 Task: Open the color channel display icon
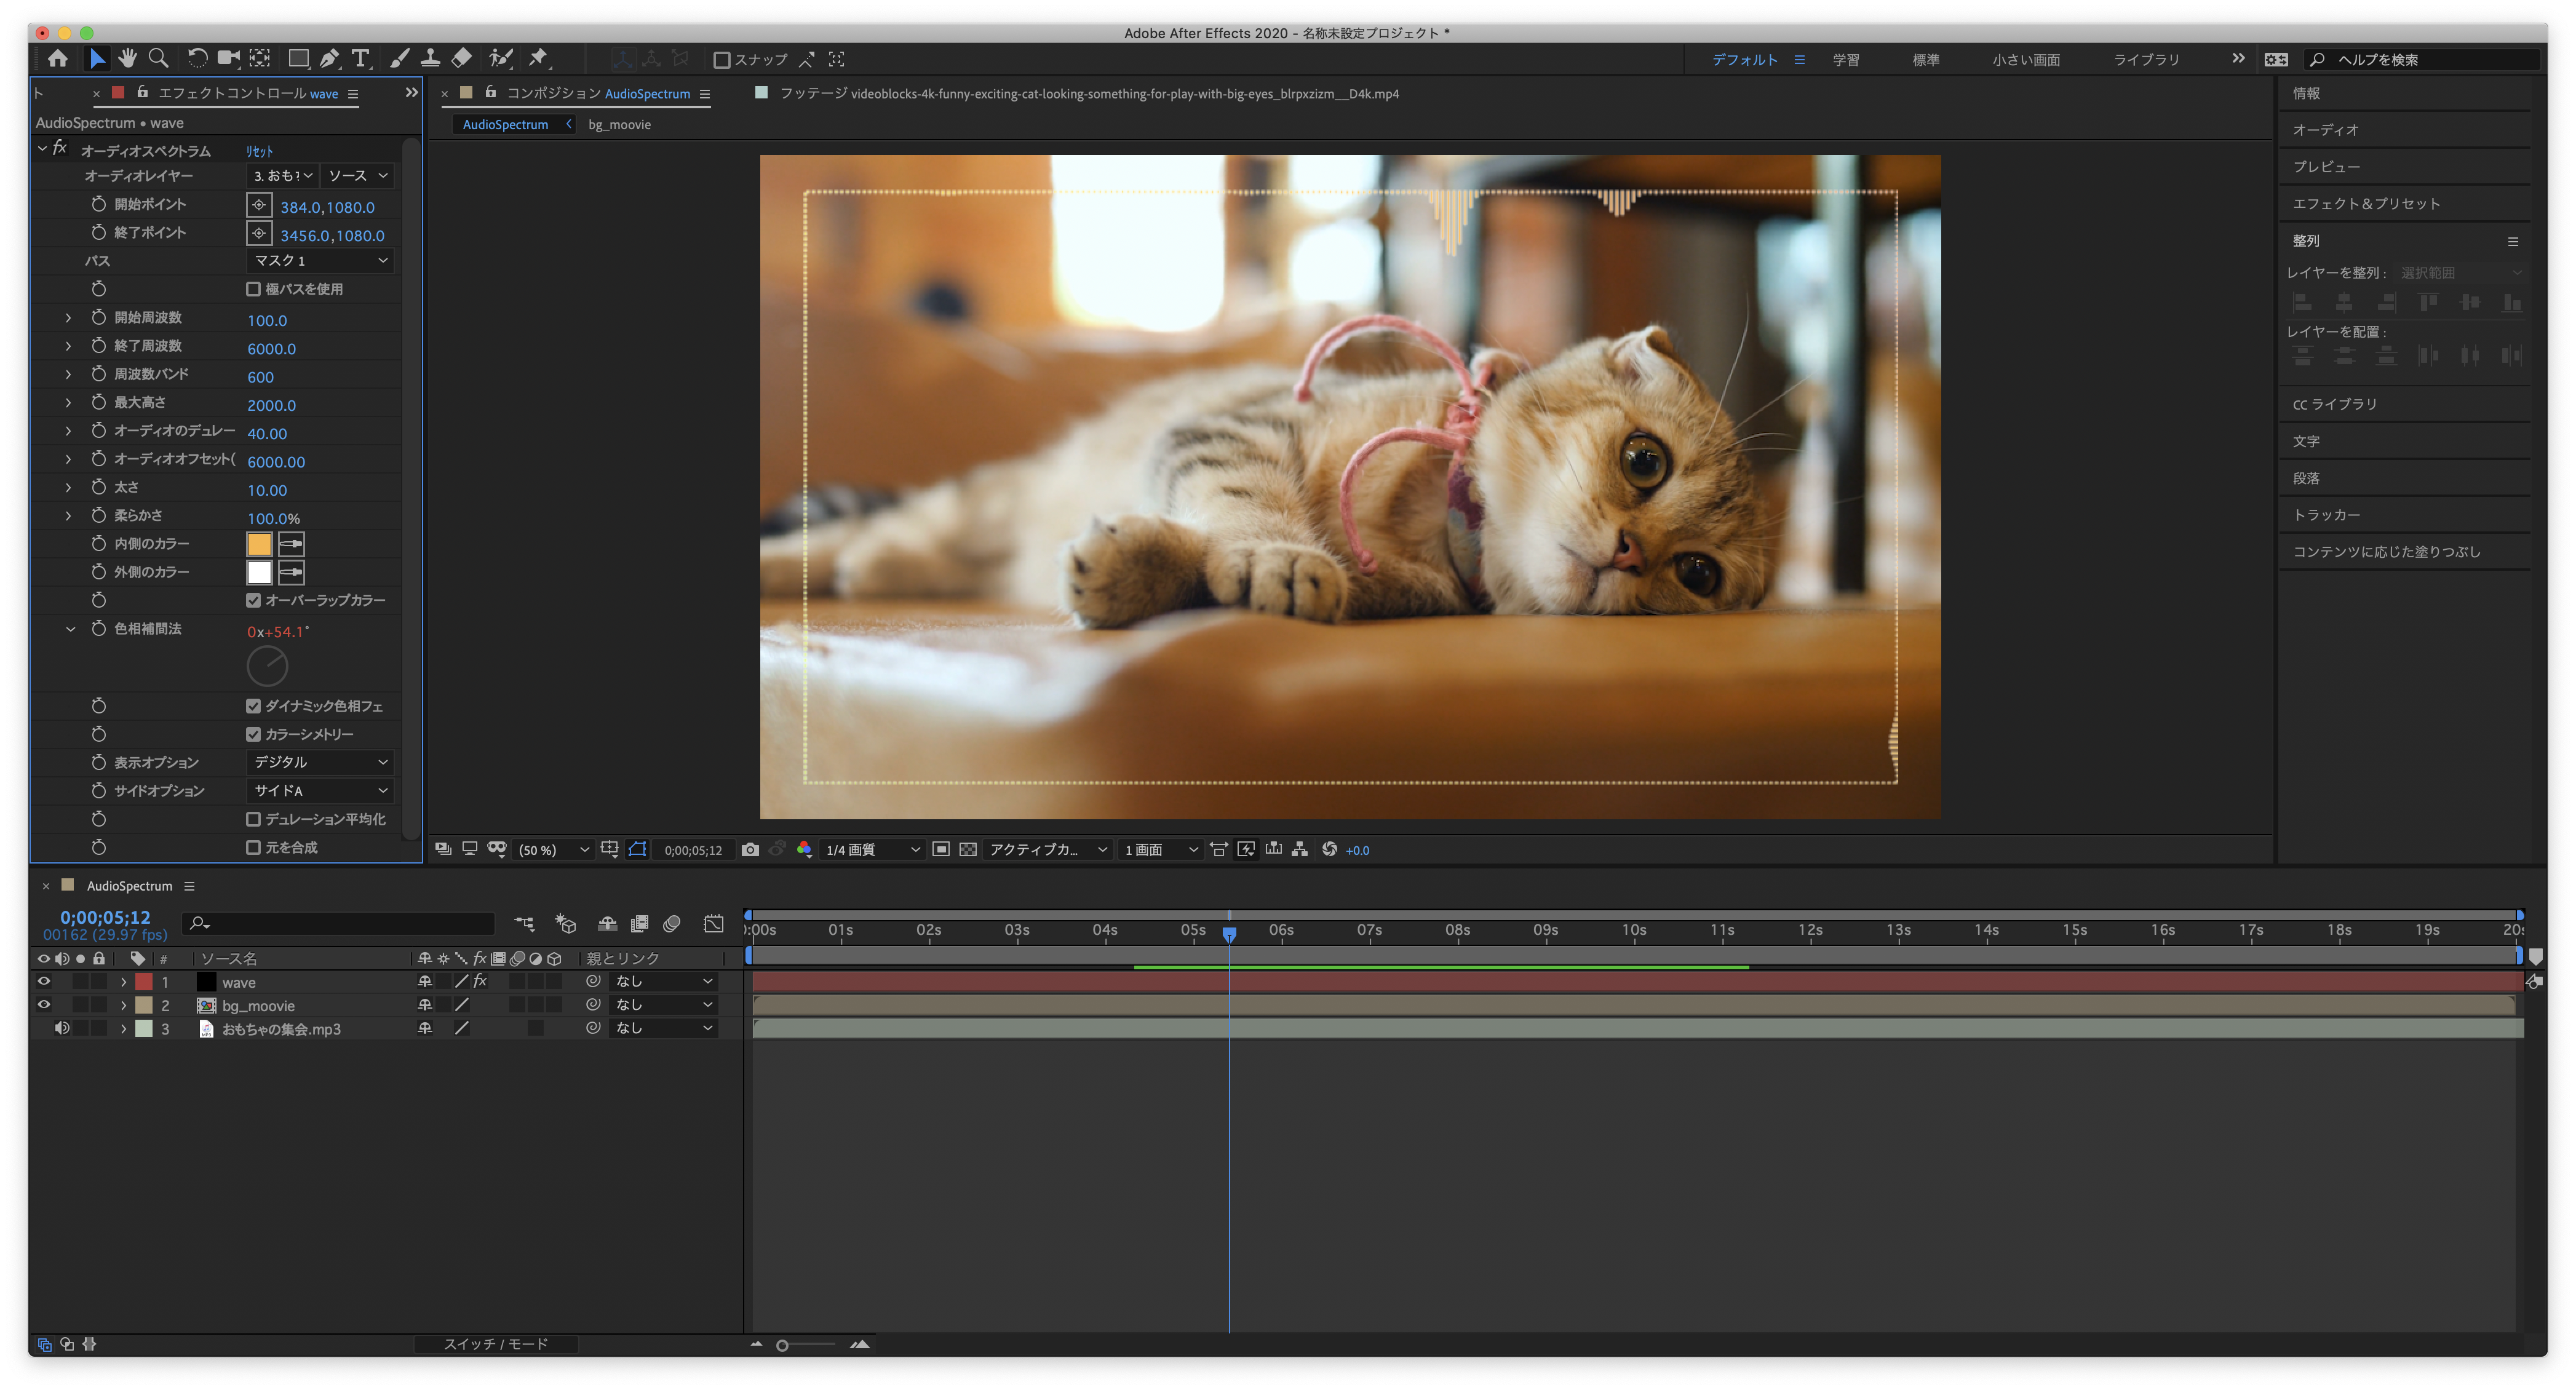pyautogui.click(x=804, y=850)
